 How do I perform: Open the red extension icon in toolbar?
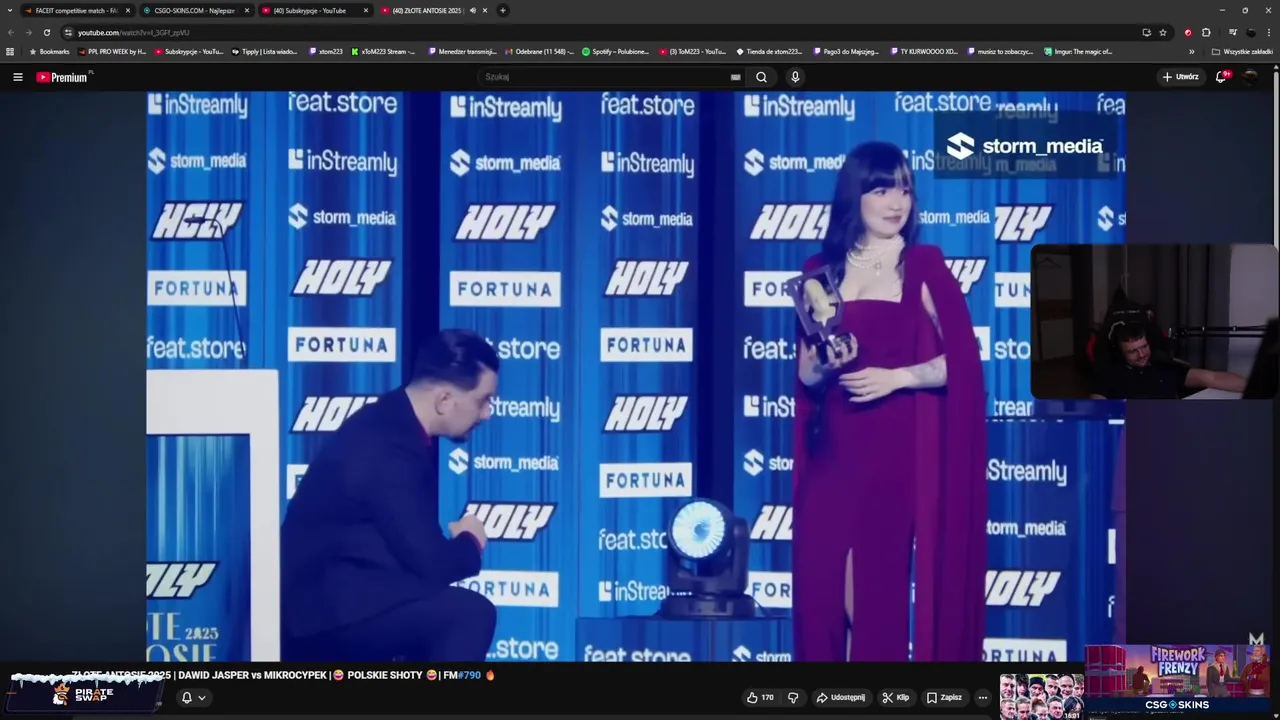coord(1188,32)
